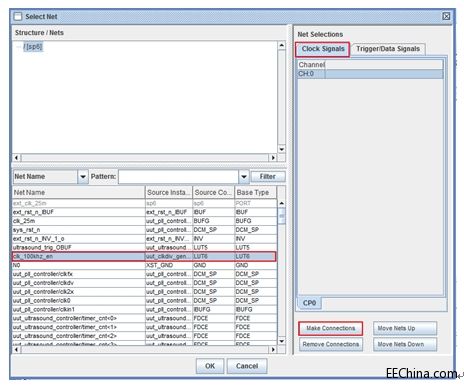Click the net list scroll down arrow
The width and height of the screenshot is (464, 387).
click(282, 341)
